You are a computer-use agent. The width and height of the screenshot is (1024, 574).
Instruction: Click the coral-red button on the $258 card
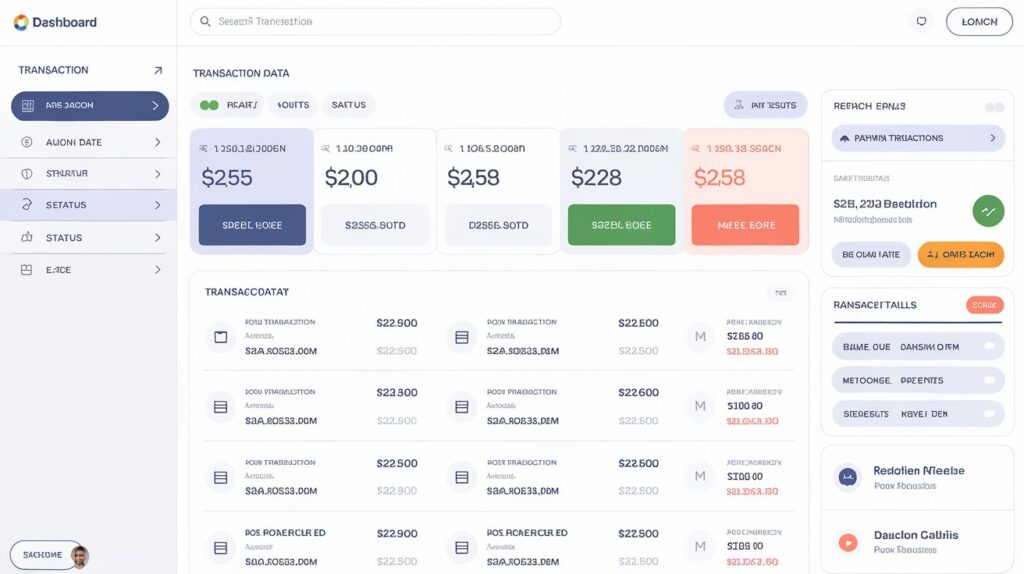coord(745,225)
